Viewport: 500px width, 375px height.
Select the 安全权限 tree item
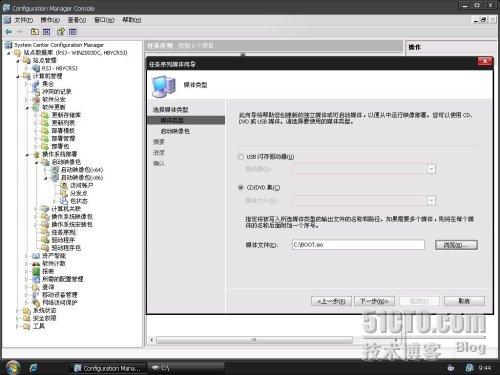[44, 318]
